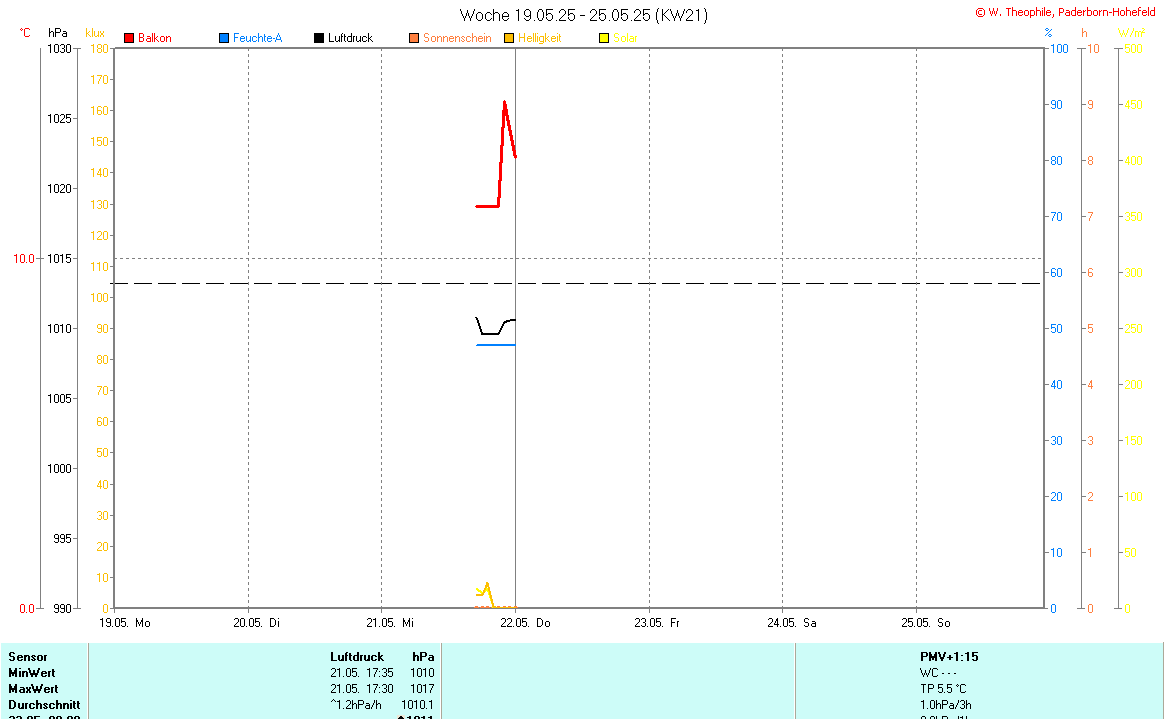Click the 19.05. Mo date label
The width and height of the screenshot is (1164, 719).
(125, 623)
